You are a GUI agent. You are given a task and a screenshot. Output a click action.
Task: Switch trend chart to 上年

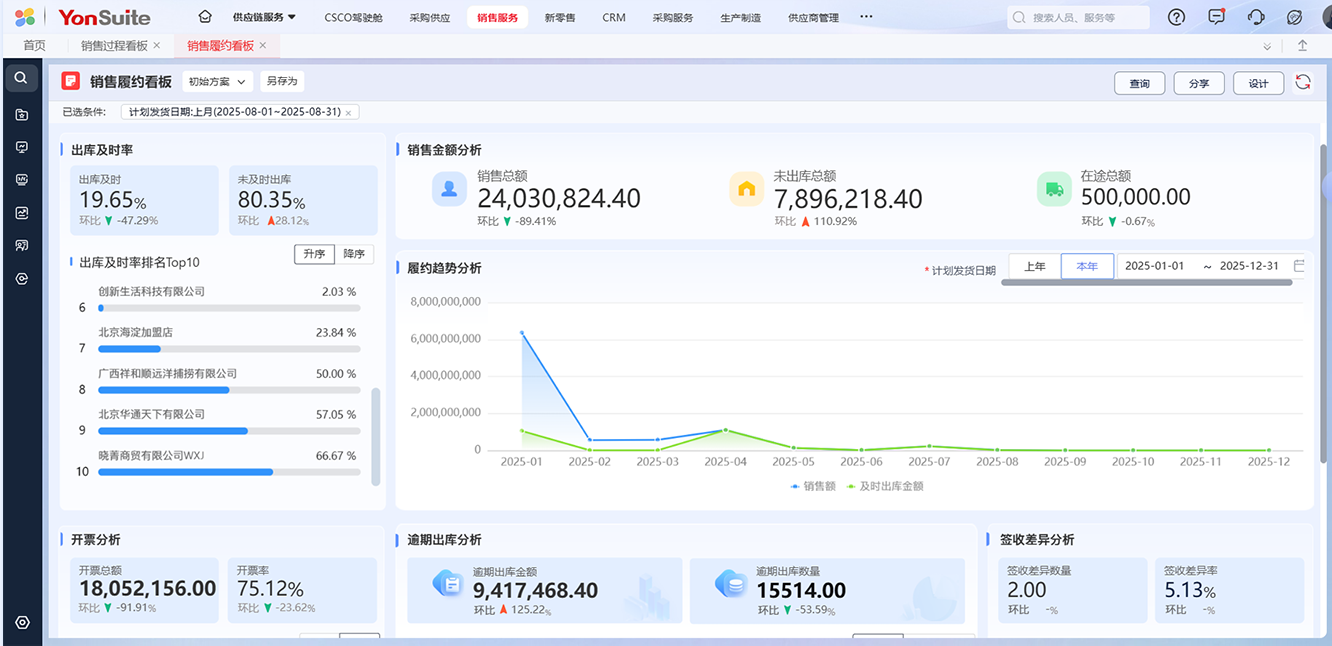click(x=1035, y=266)
